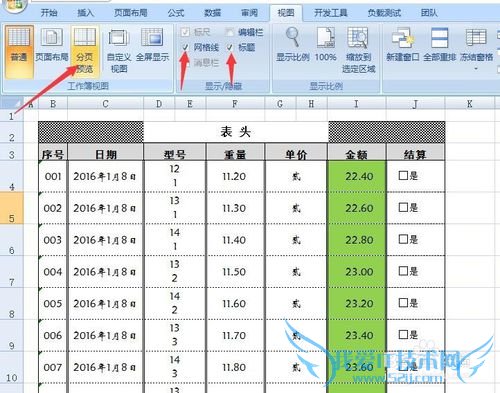Select column I header

tap(356, 104)
